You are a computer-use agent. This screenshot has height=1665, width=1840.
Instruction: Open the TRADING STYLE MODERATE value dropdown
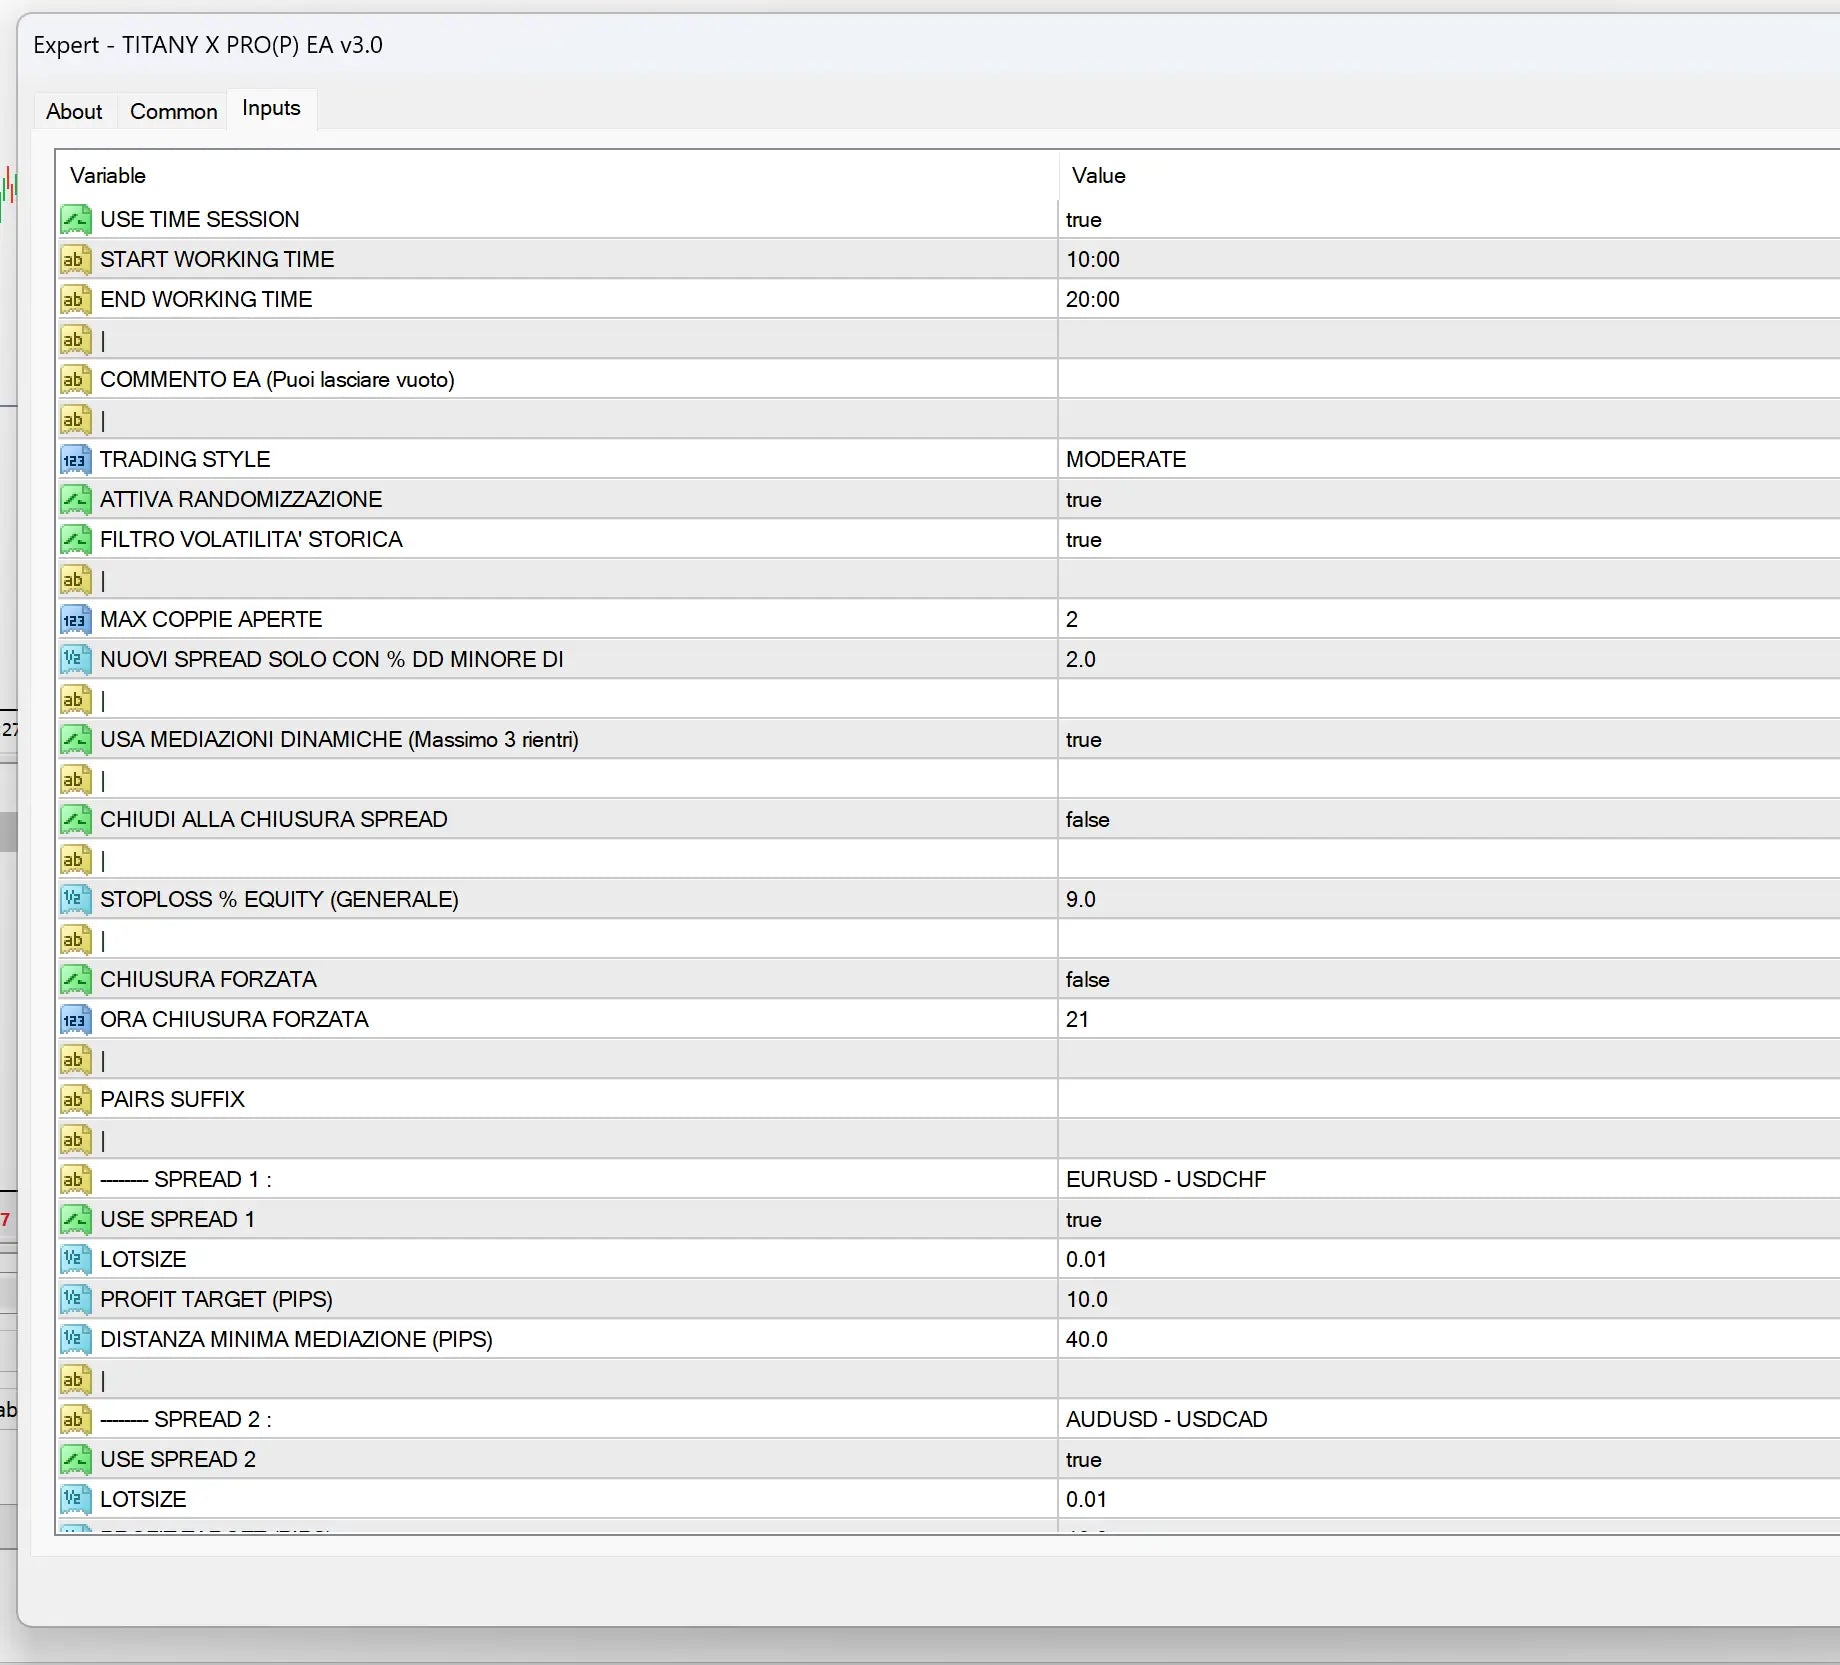[x=1449, y=459]
